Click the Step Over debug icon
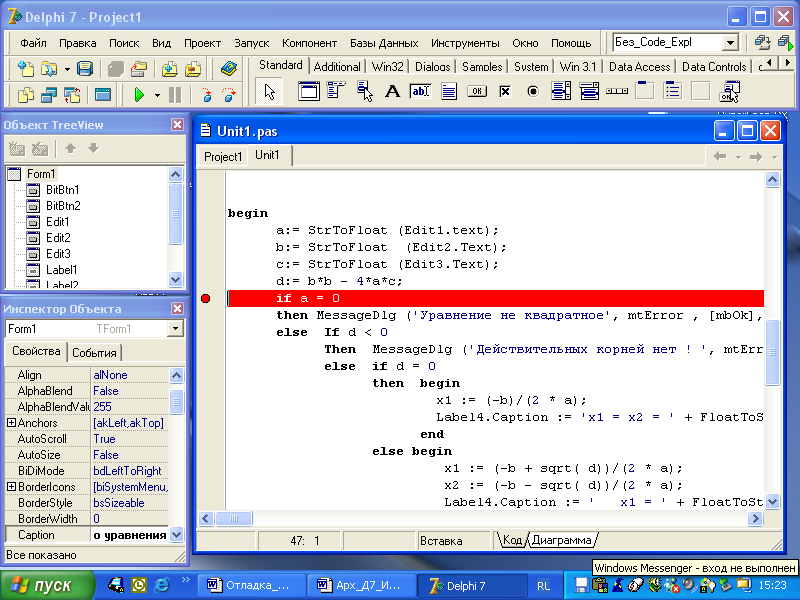 [229, 95]
